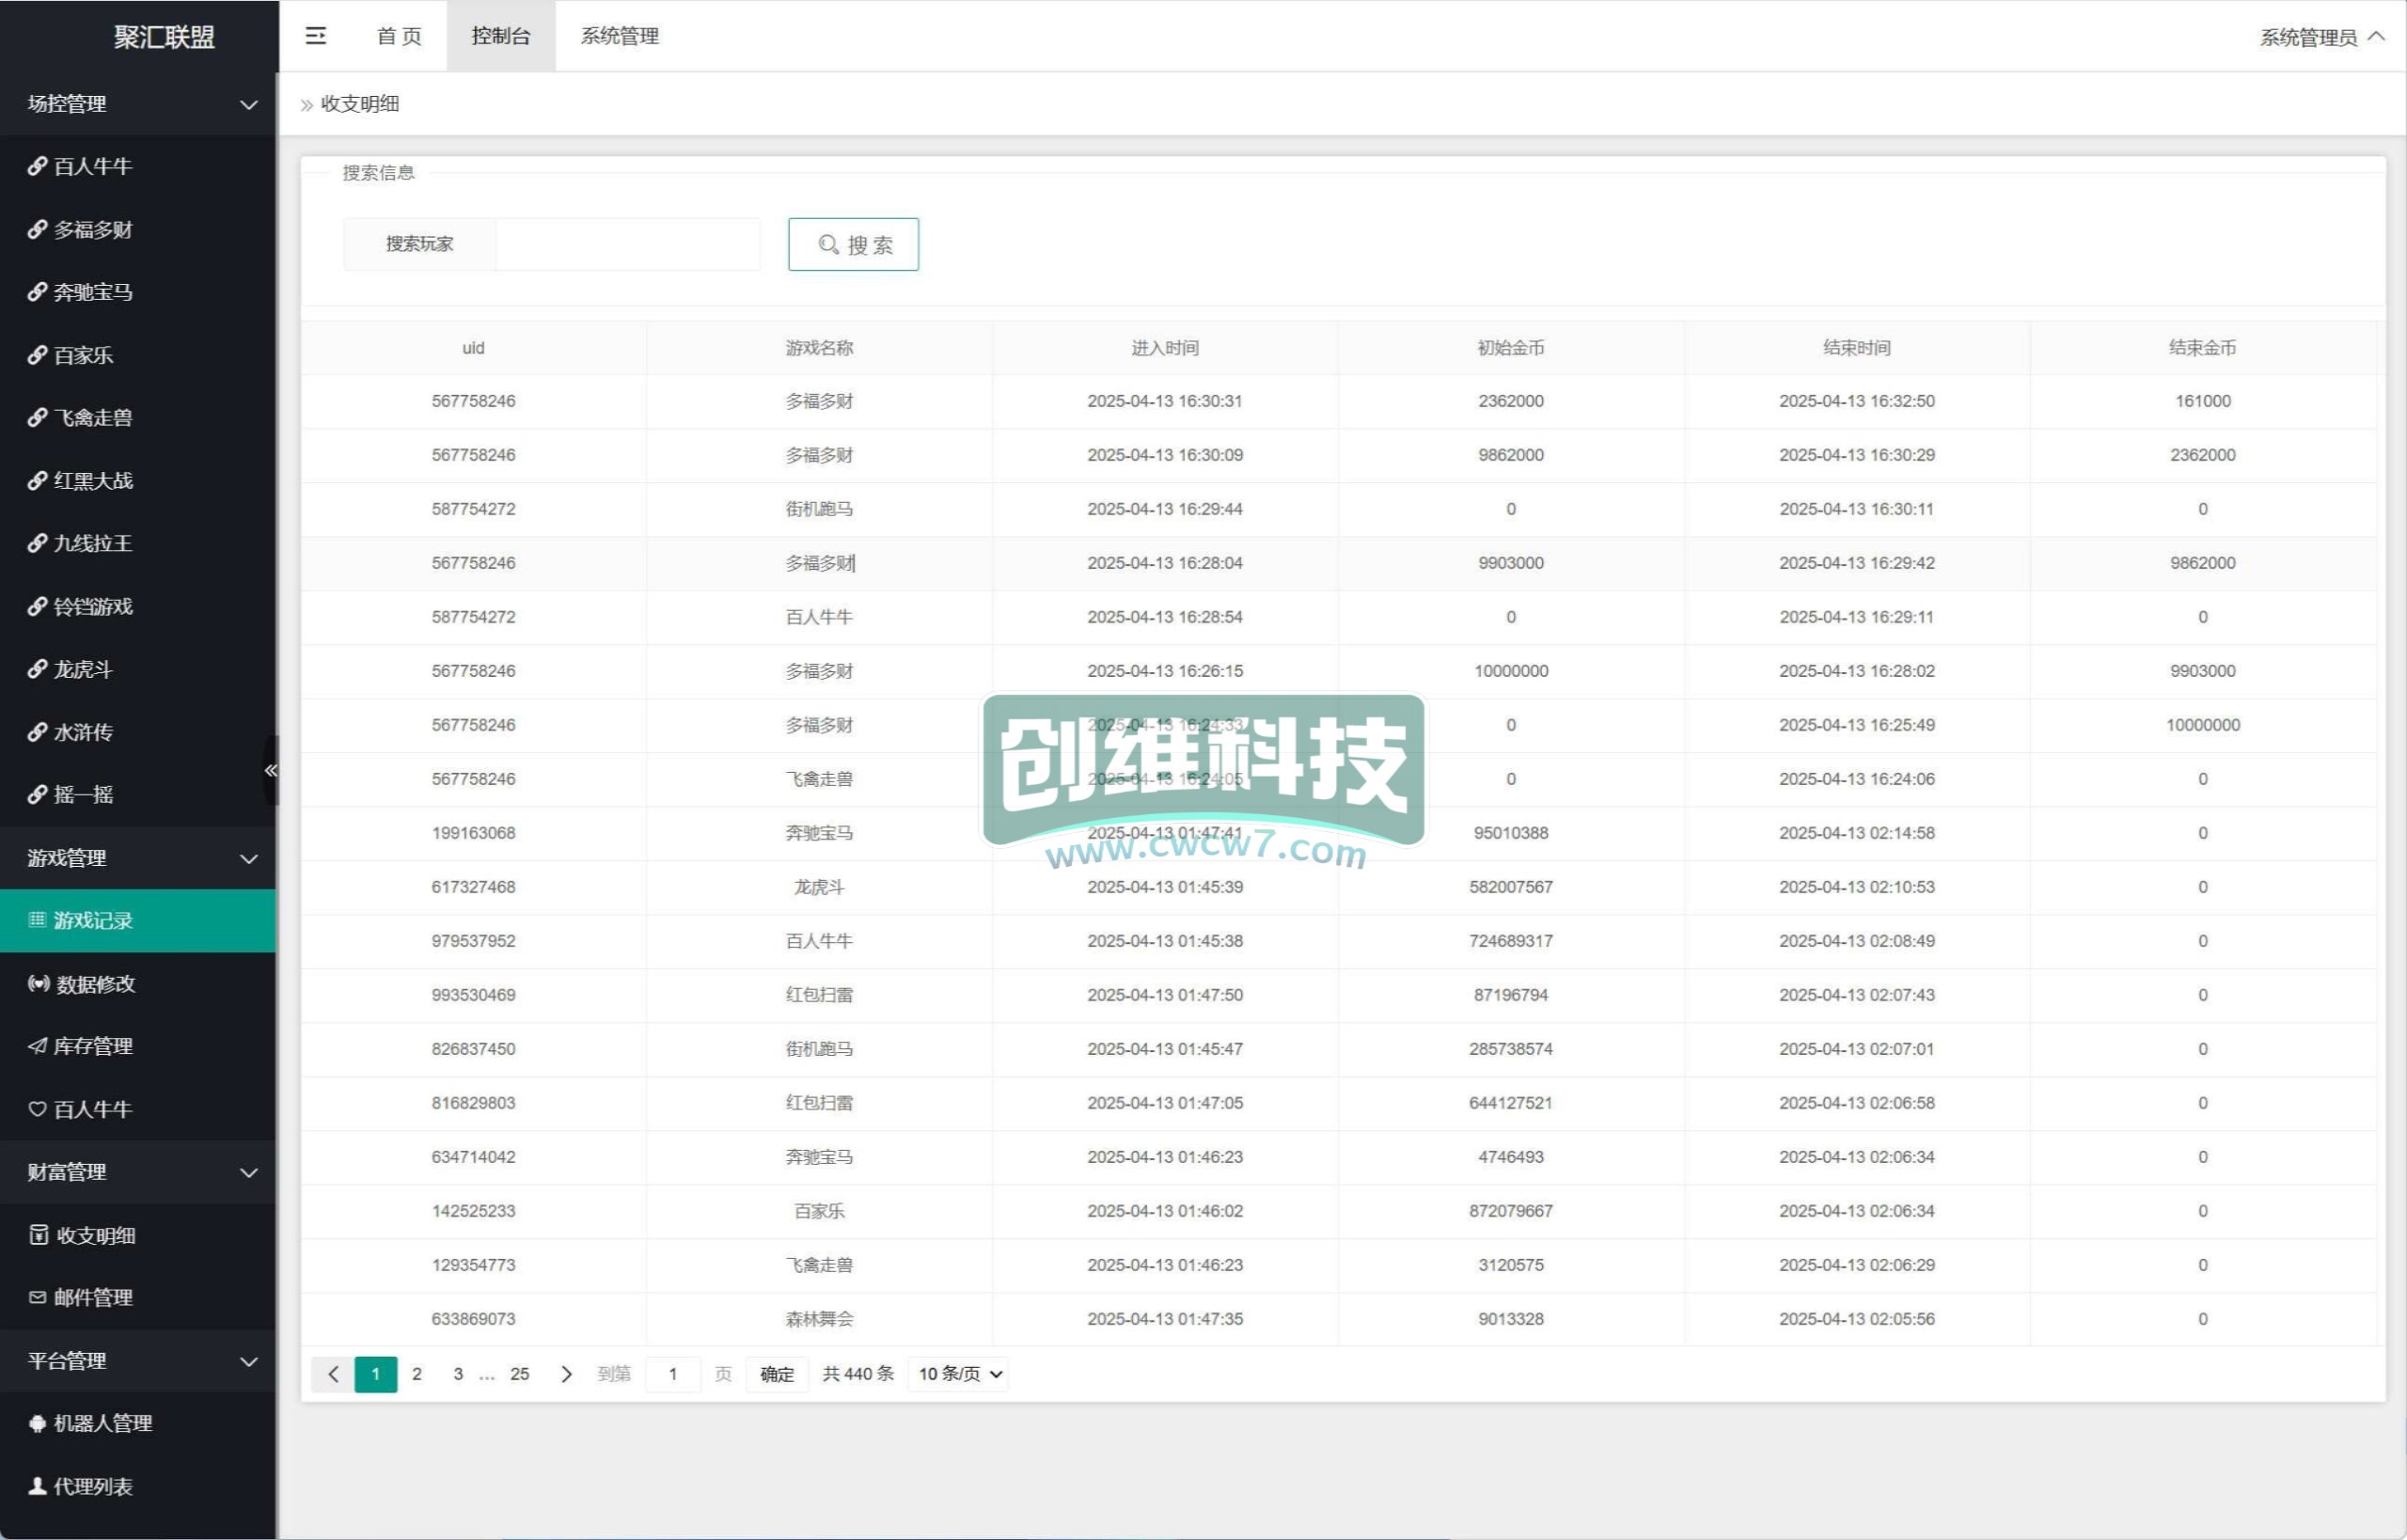Viewport: 2407px width, 1540px height.
Task: Click the link icon beside 奔驰宝马
Action: (x=37, y=292)
